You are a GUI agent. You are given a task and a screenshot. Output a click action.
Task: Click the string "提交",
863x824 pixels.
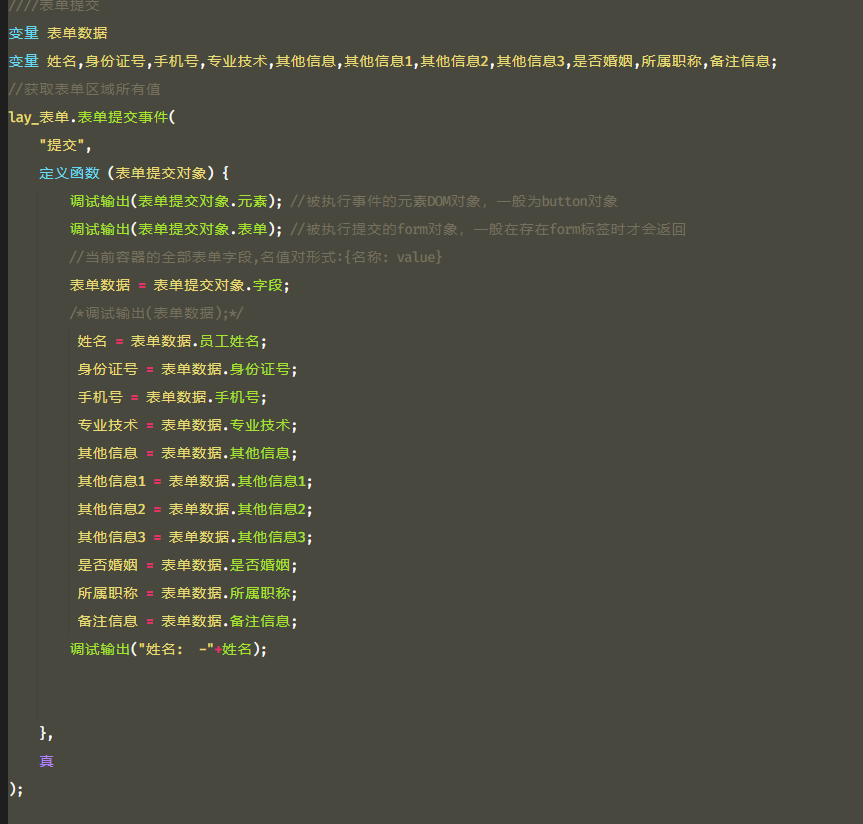coord(65,145)
